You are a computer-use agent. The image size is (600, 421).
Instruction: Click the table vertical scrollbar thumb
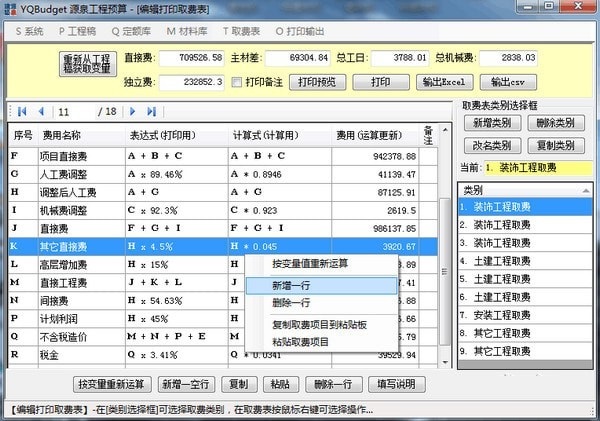[445, 272]
